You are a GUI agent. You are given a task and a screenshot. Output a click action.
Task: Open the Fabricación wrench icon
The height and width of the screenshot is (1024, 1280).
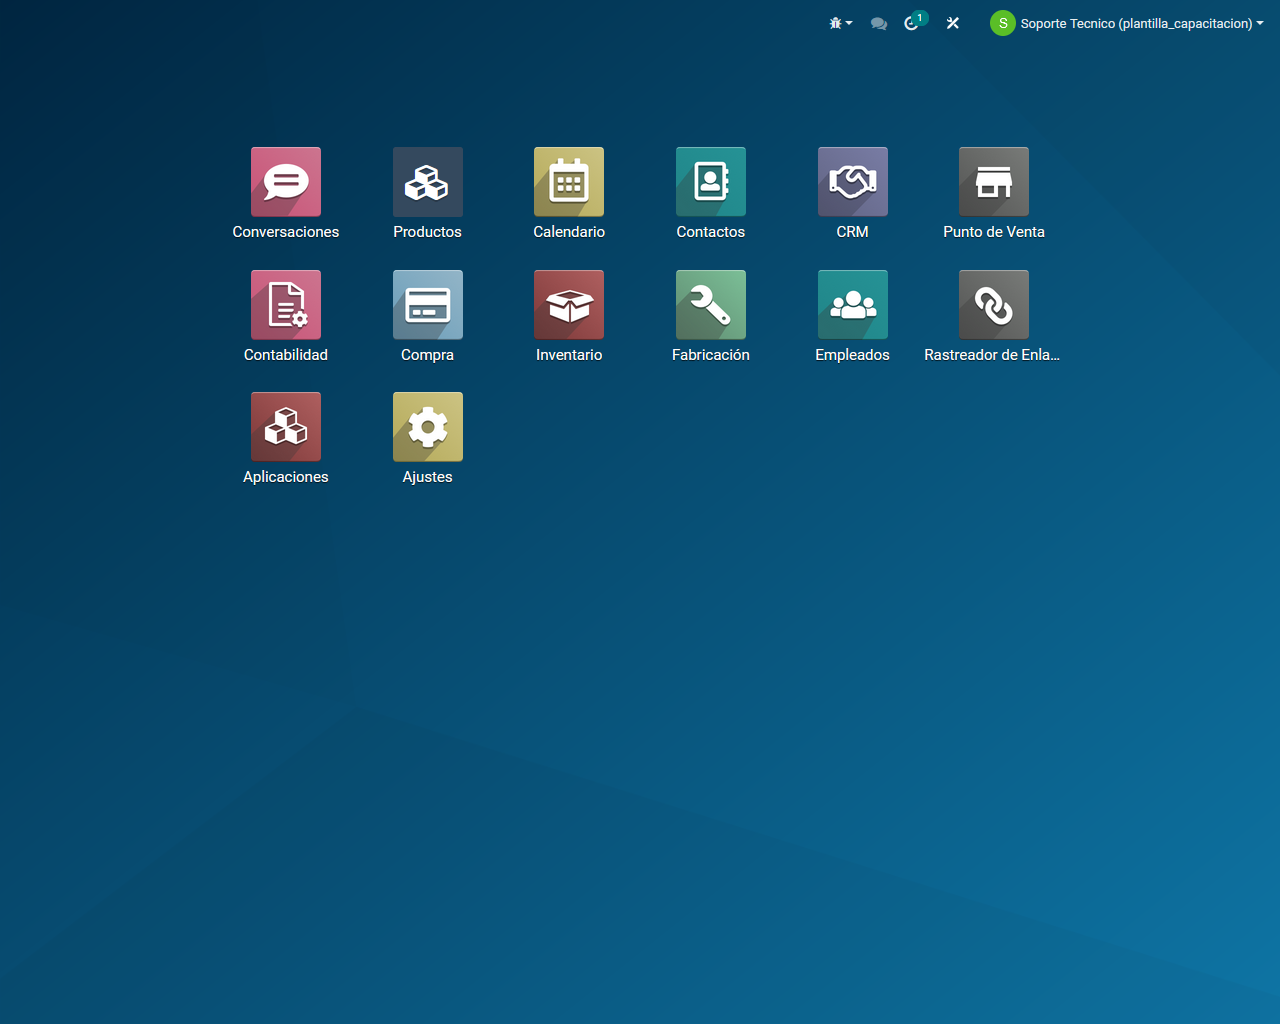point(710,305)
